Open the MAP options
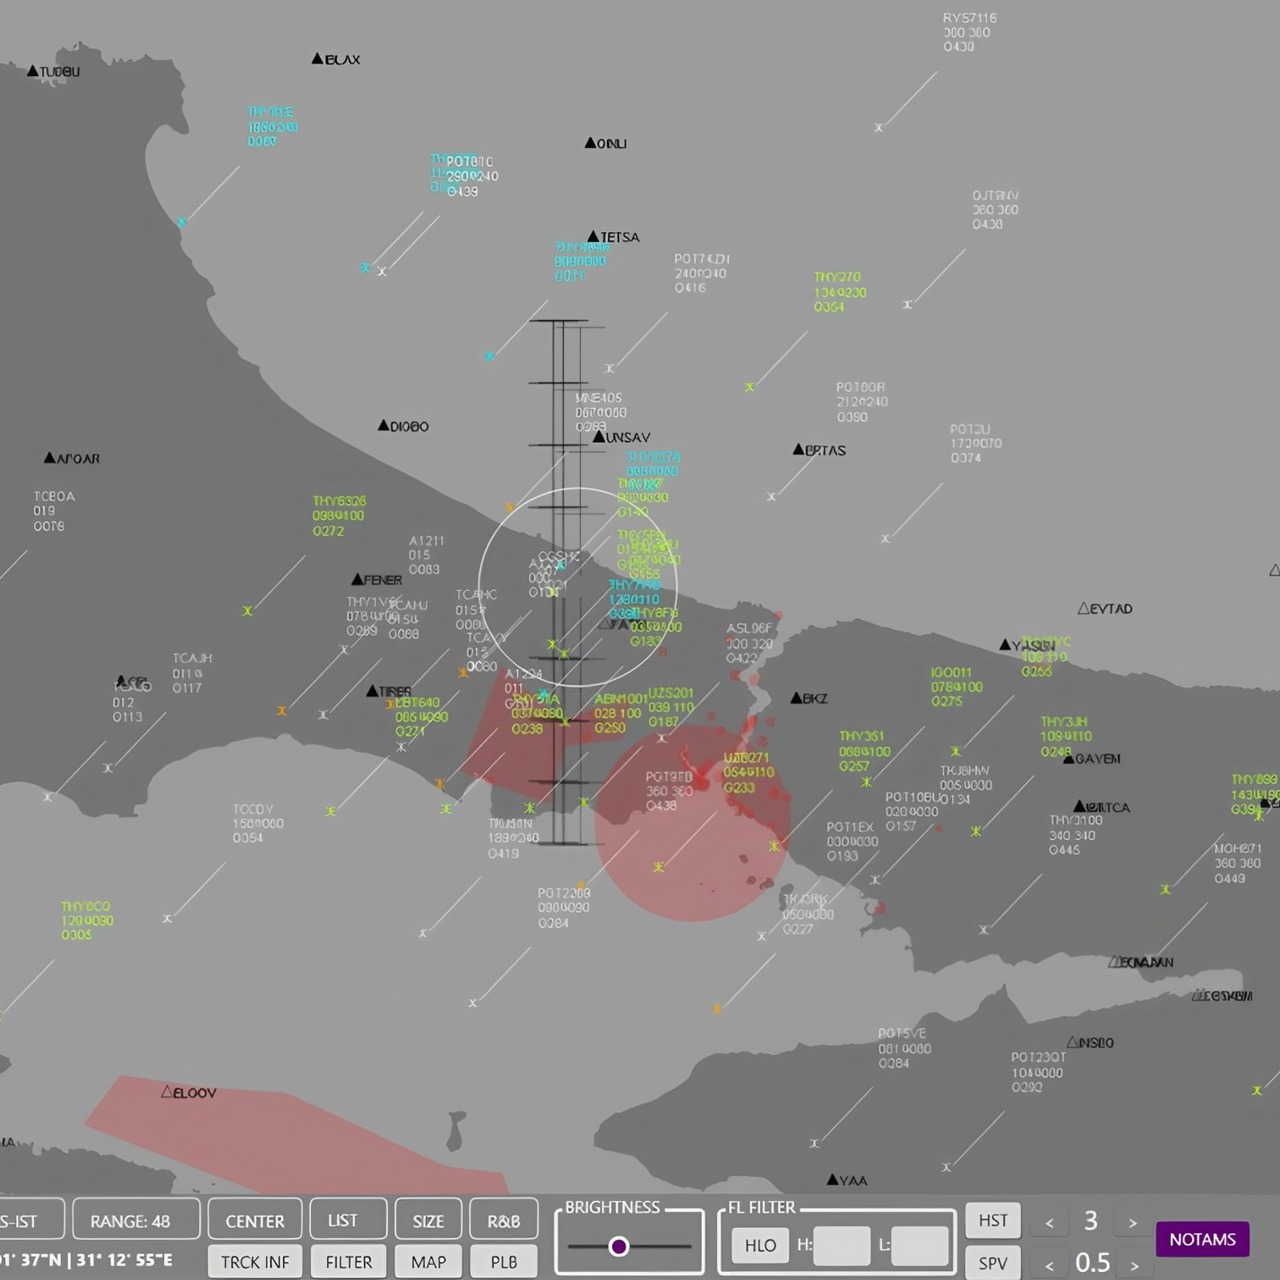1280x1280 pixels. coord(428,1262)
